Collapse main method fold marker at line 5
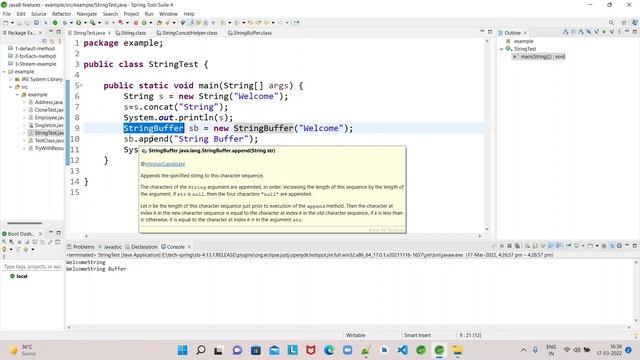The width and height of the screenshot is (640, 360). point(81,85)
